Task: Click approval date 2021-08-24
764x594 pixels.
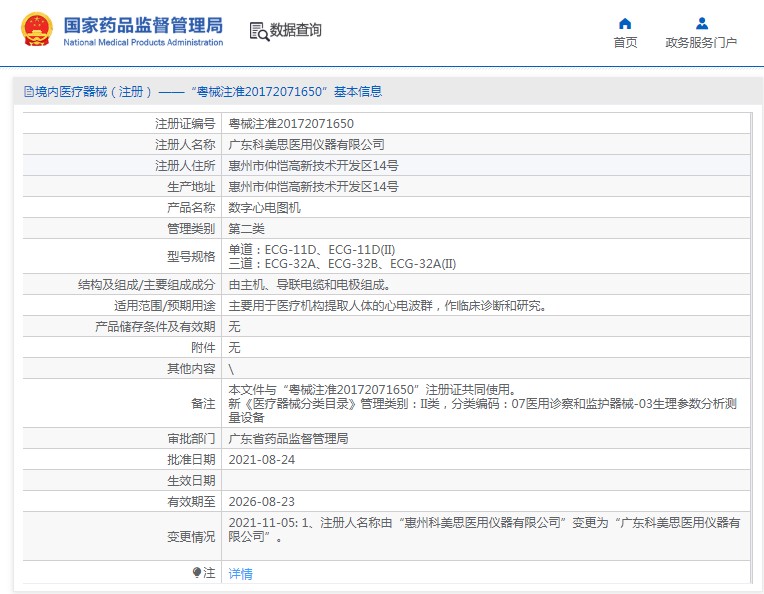Action: [x=262, y=460]
